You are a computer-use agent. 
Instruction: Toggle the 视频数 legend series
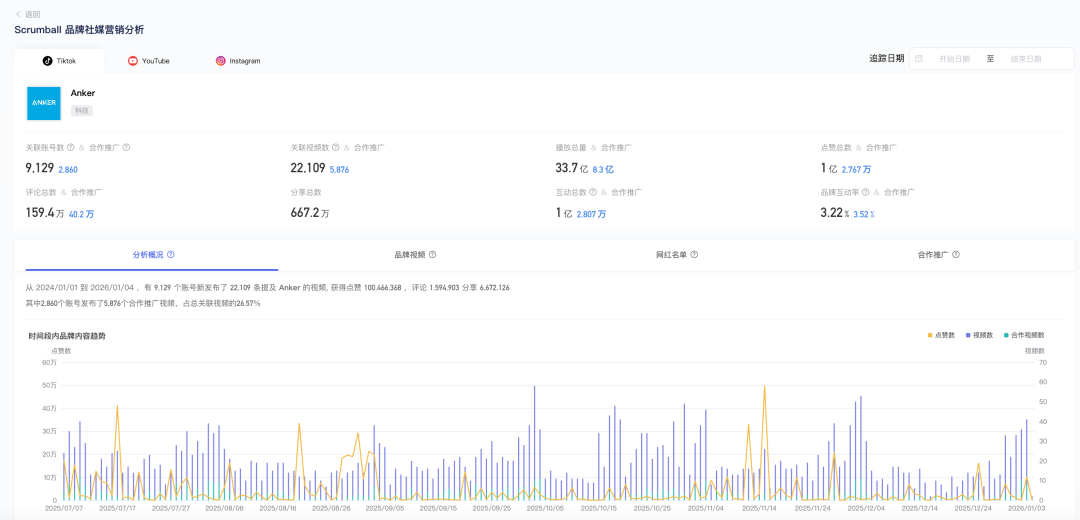point(980,335)
